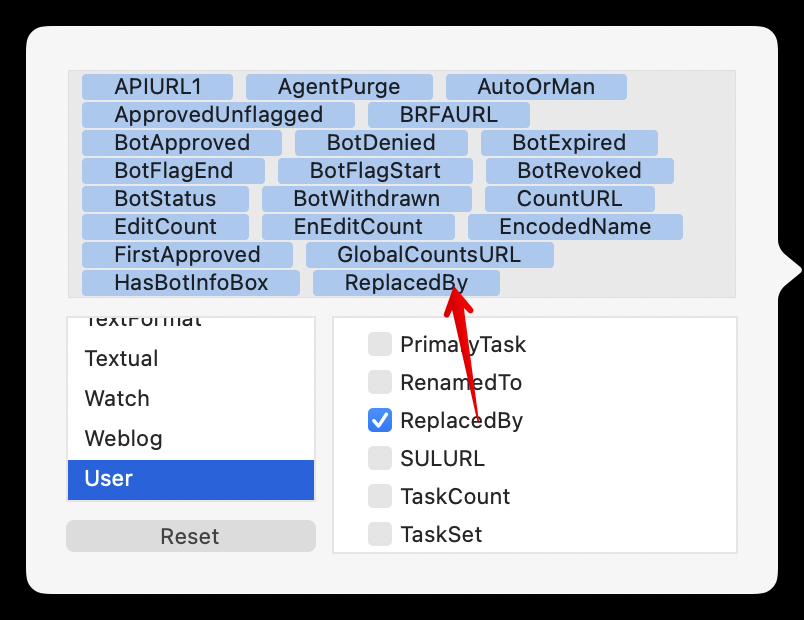Check the SULURL option

[x=380, y=458]
